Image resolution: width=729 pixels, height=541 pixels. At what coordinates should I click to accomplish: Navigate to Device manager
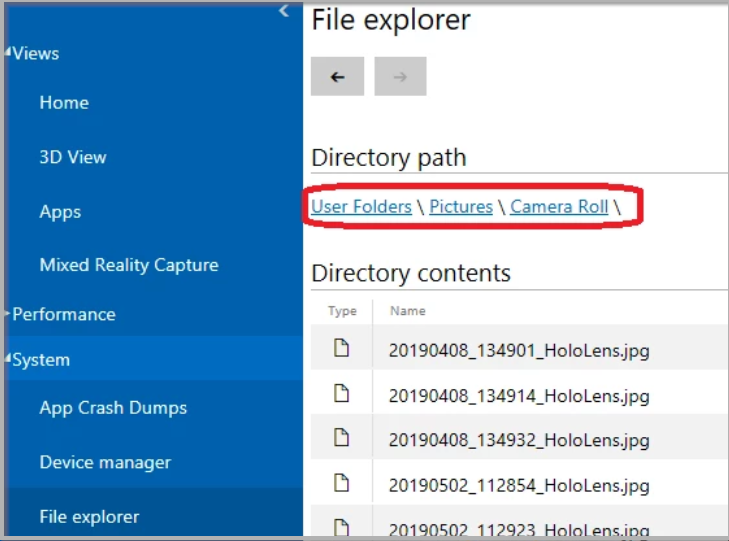click(105, 462)
